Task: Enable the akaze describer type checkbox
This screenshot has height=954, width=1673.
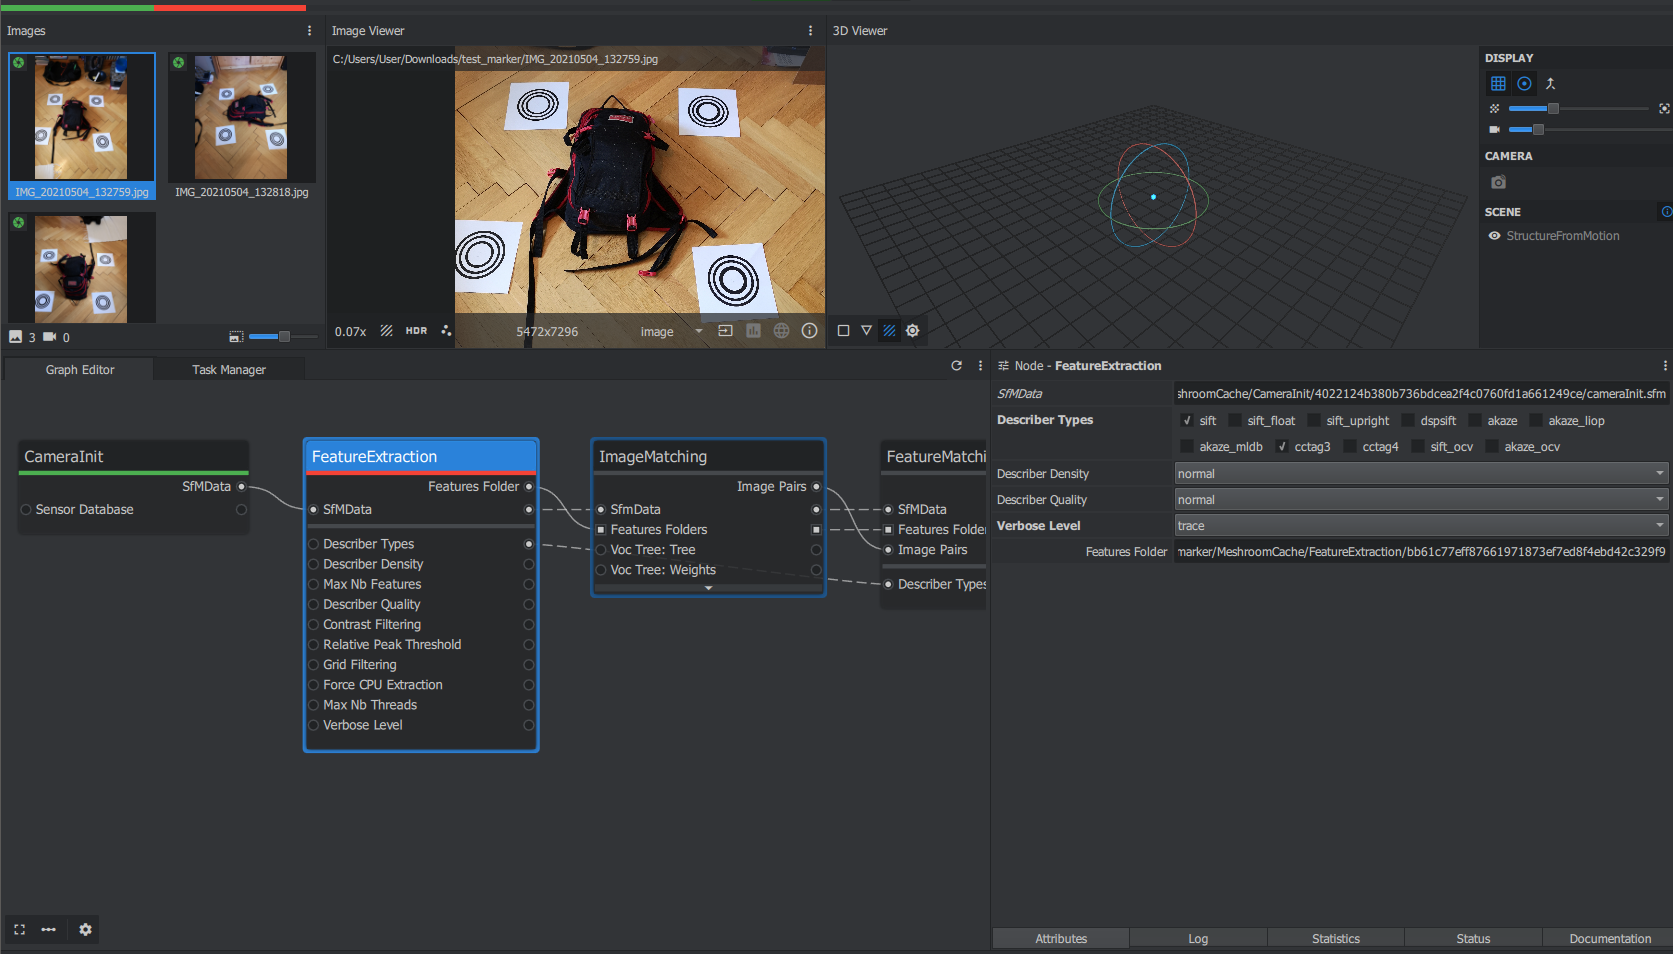Action: 1475,421
